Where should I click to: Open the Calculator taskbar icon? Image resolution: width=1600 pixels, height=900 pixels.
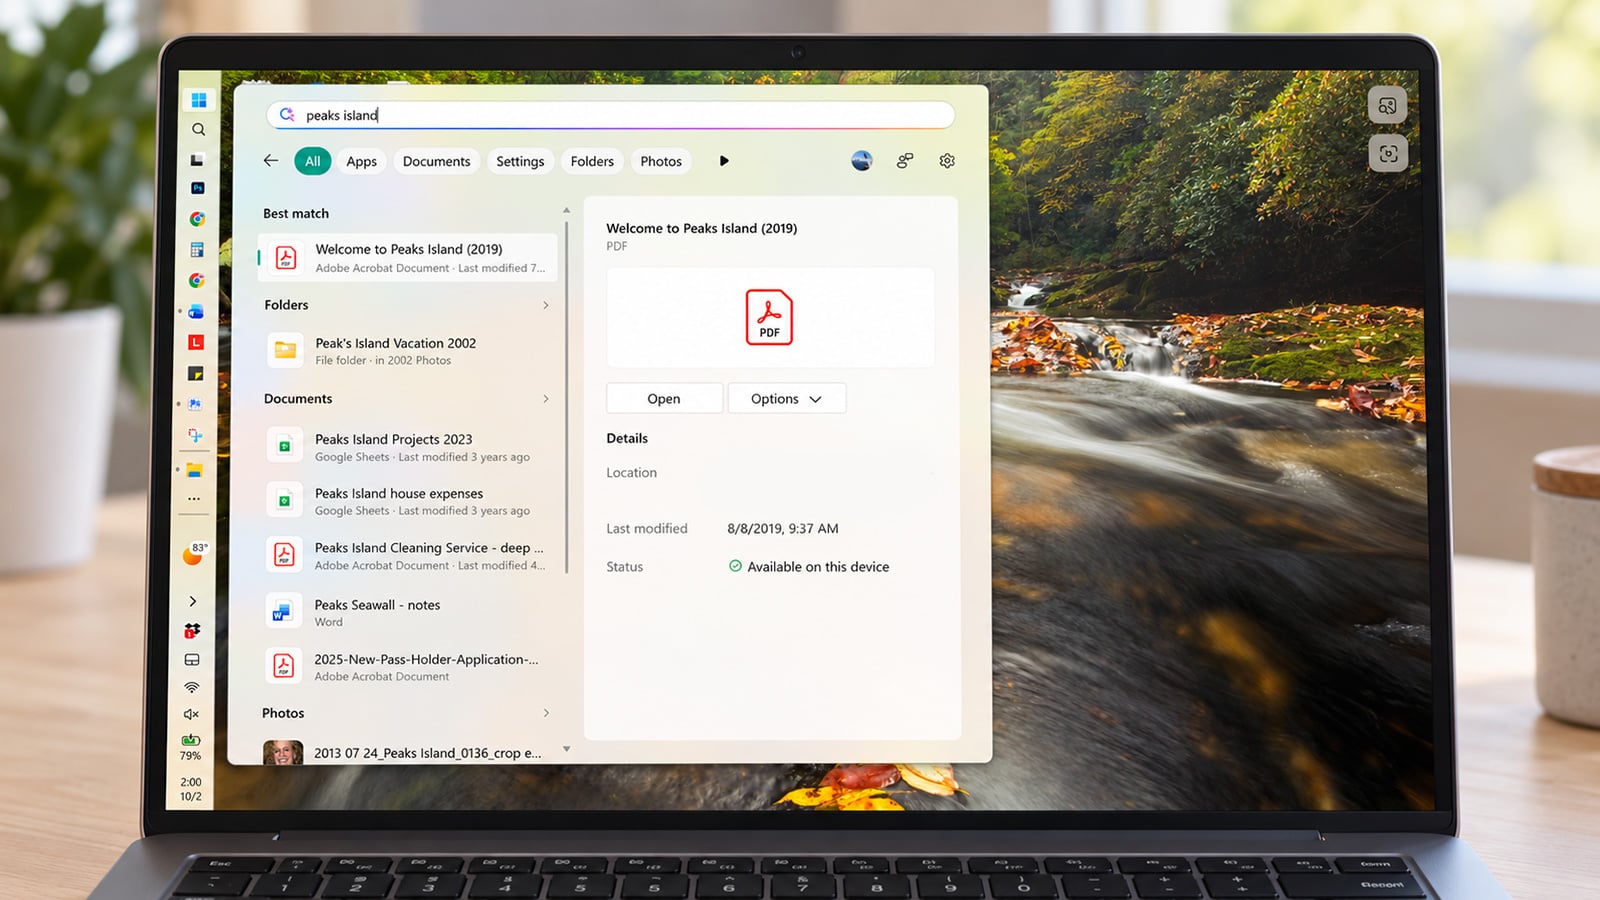(x=197, y=250)
